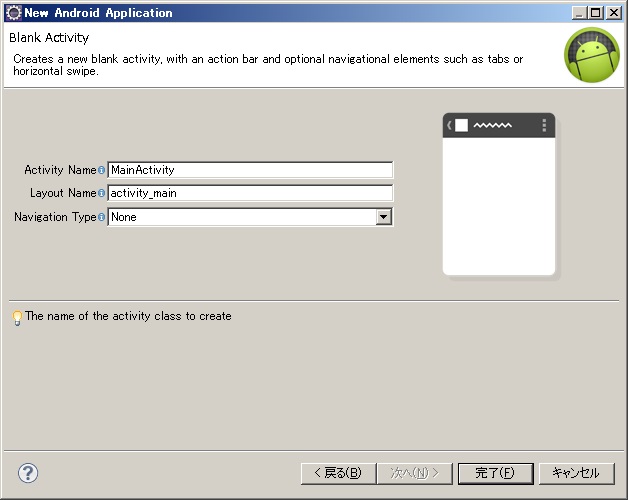Screen dimensions: 628x500
Task: Maximize the New Android Application window
Action: point(596,13)
